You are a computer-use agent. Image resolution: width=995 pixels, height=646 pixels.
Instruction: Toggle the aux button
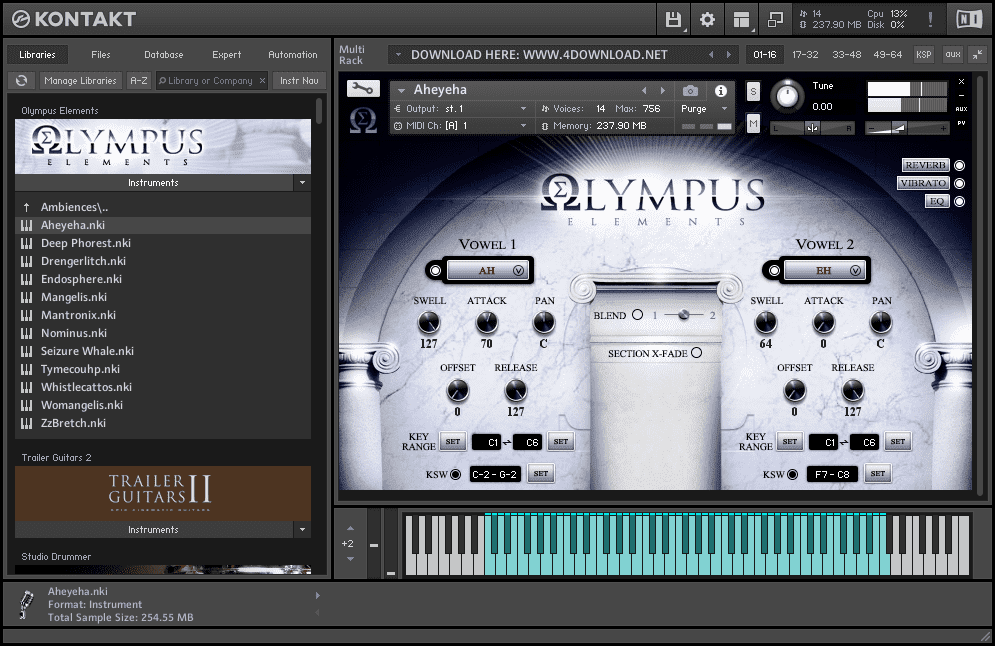tap(952, 55)
